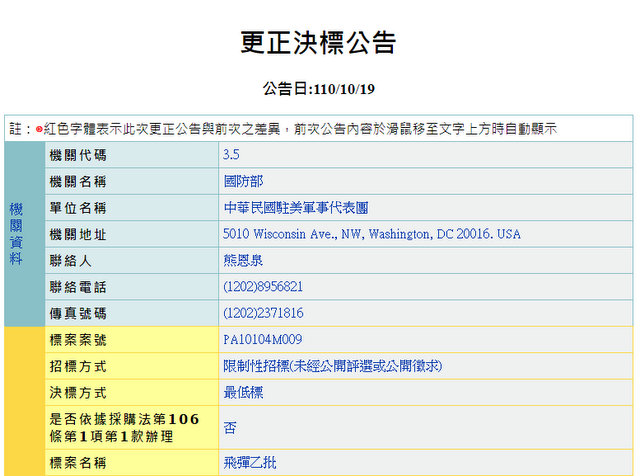The height and width of the screenshot is (476, 640).
Task: Click the 機關資料 section header
Action: point(16,234)
